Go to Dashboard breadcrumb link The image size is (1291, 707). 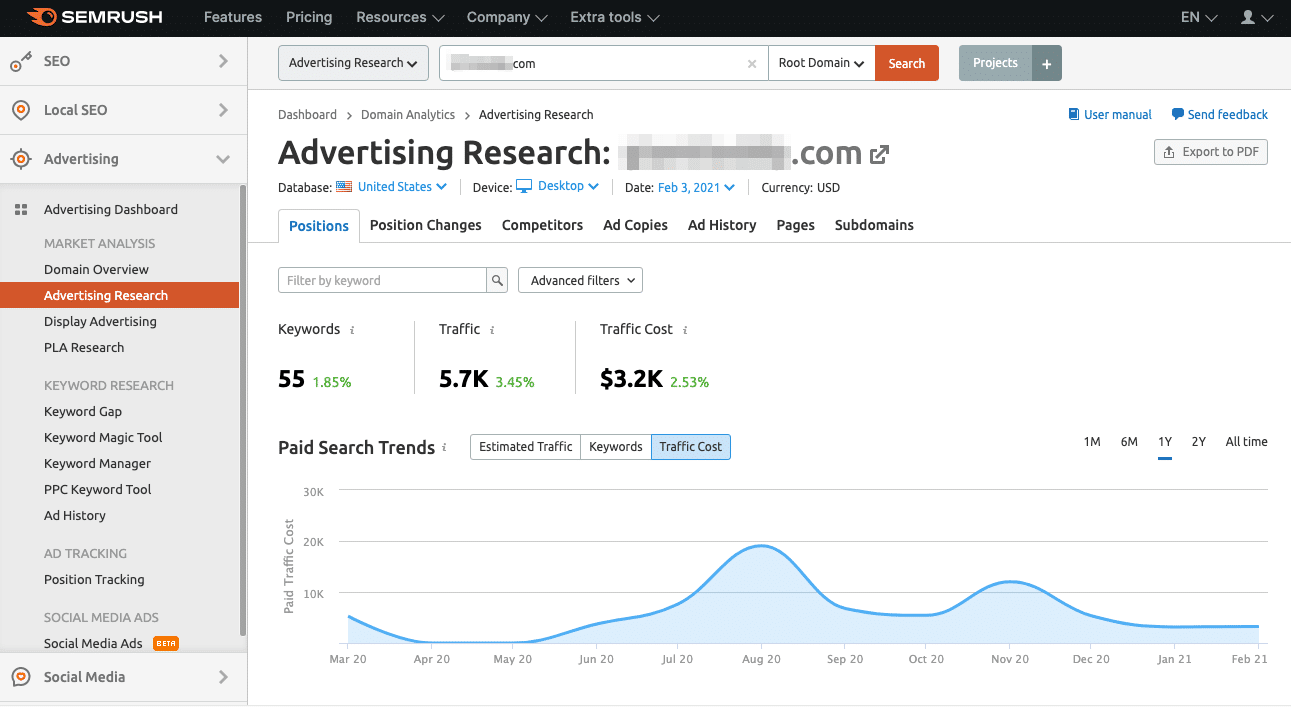307,115
